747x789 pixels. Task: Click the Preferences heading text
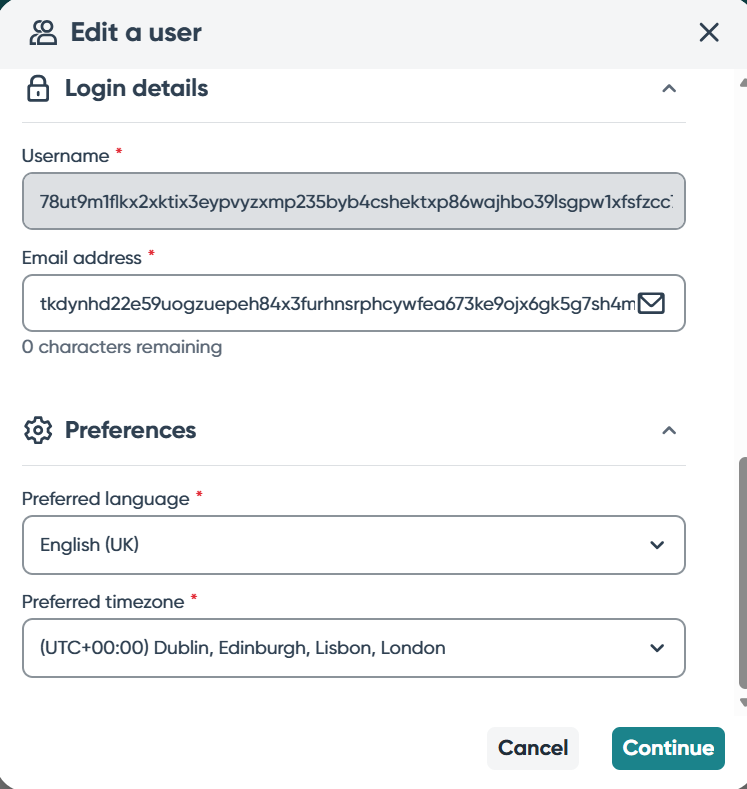(x=130, y=430)
